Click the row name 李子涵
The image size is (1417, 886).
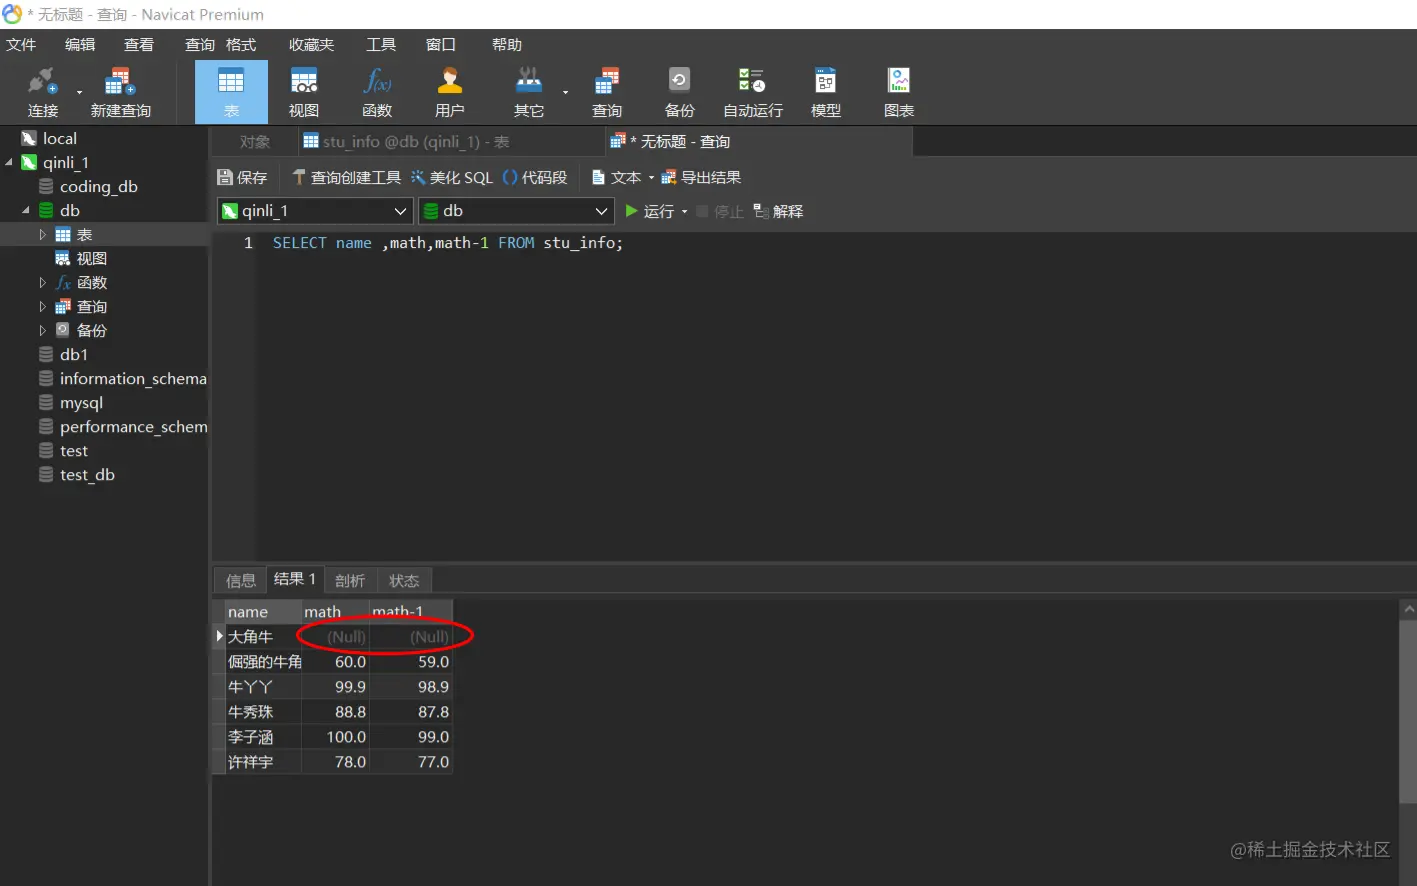tap(263, 737)
